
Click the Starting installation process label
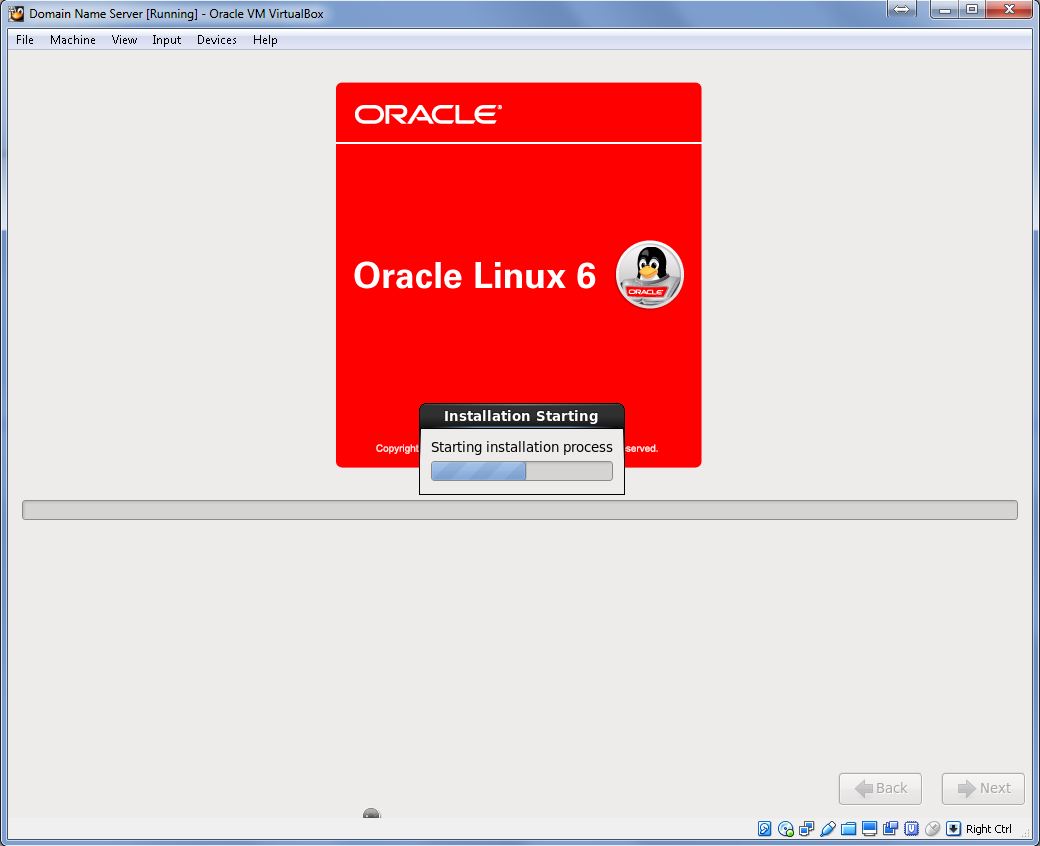click(521, 447)
